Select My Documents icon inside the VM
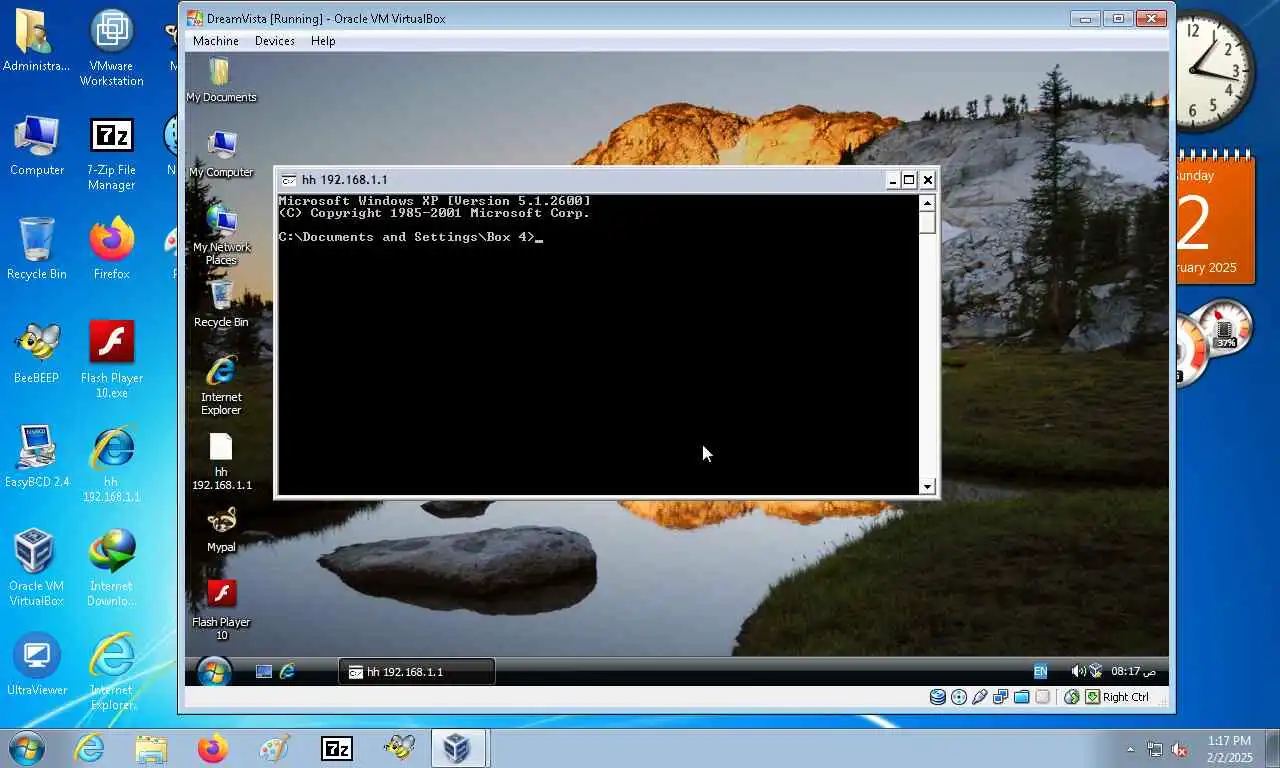 221,80
